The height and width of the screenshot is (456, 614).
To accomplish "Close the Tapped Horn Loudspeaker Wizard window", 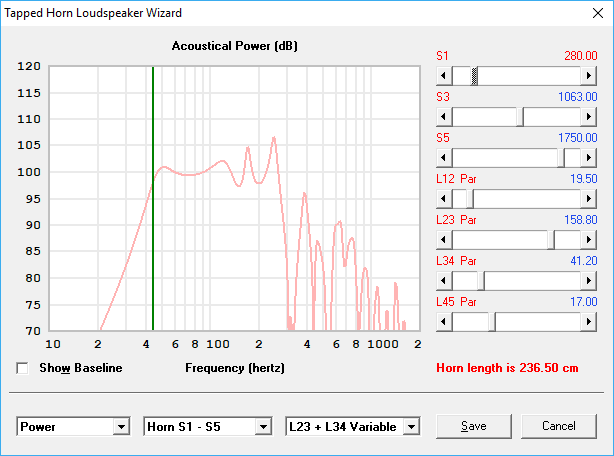I will pos(598,13).
